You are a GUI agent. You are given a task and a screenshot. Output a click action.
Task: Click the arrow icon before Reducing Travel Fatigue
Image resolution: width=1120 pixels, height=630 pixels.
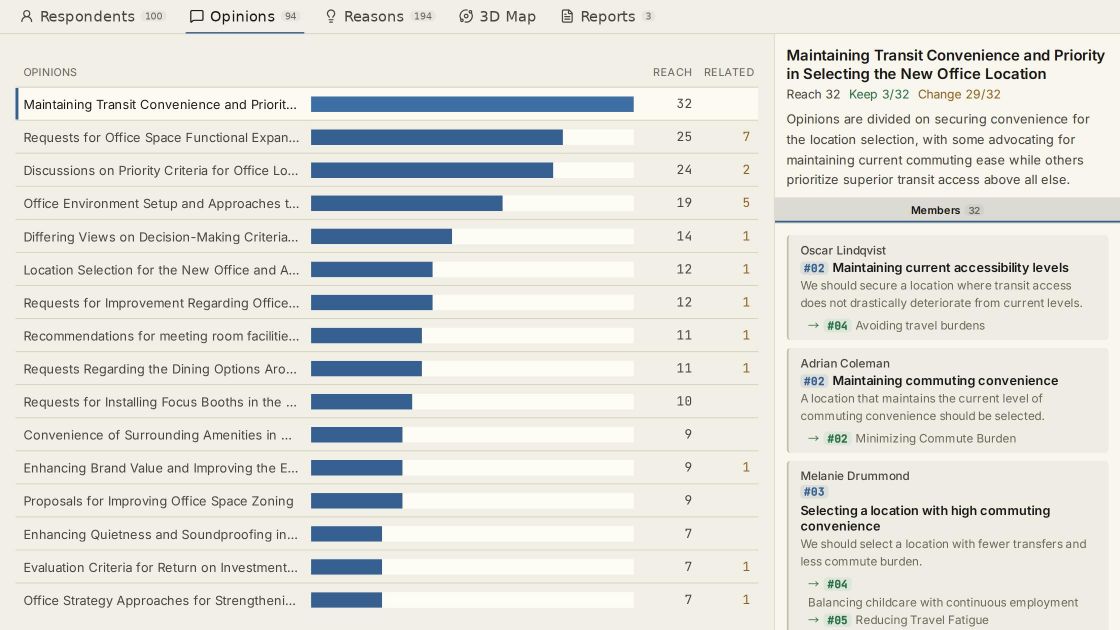pyautogui.click(x=814, y=619)
